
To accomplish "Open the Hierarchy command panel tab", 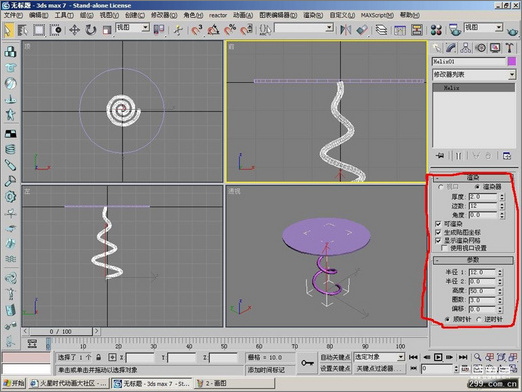I will pos(465,49).
